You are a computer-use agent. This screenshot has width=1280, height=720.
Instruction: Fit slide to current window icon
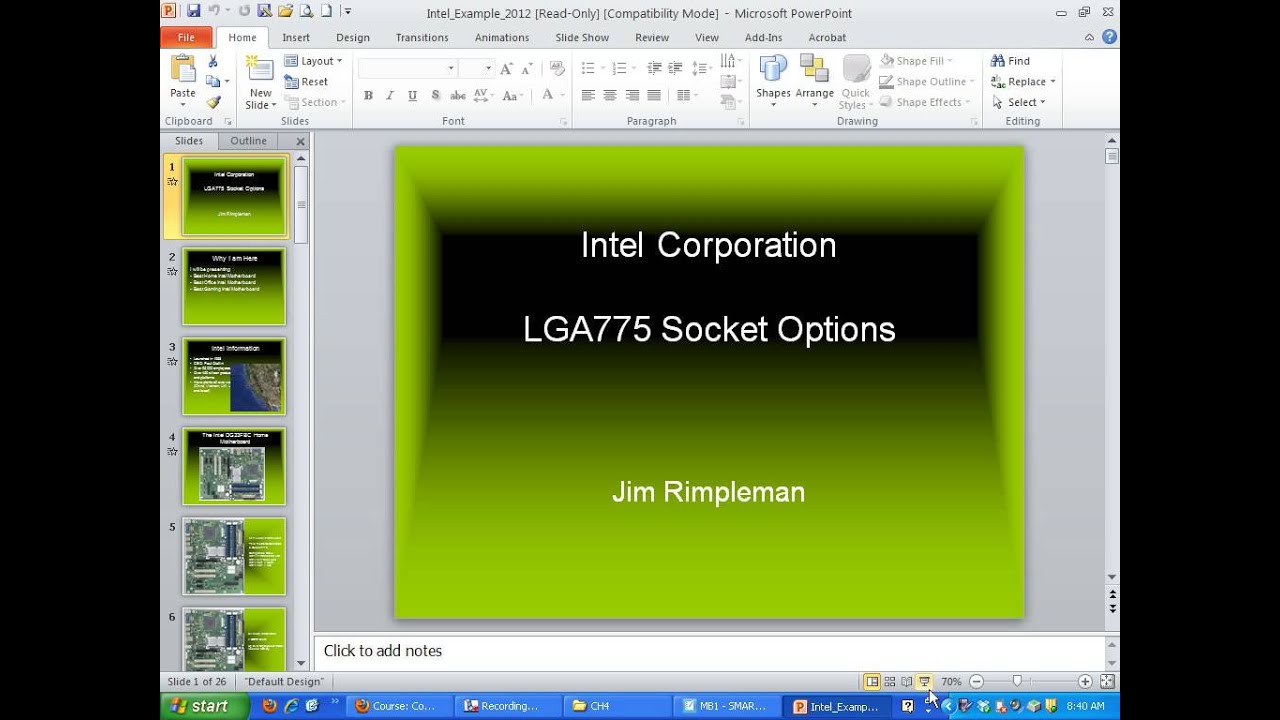(1107, 682)
